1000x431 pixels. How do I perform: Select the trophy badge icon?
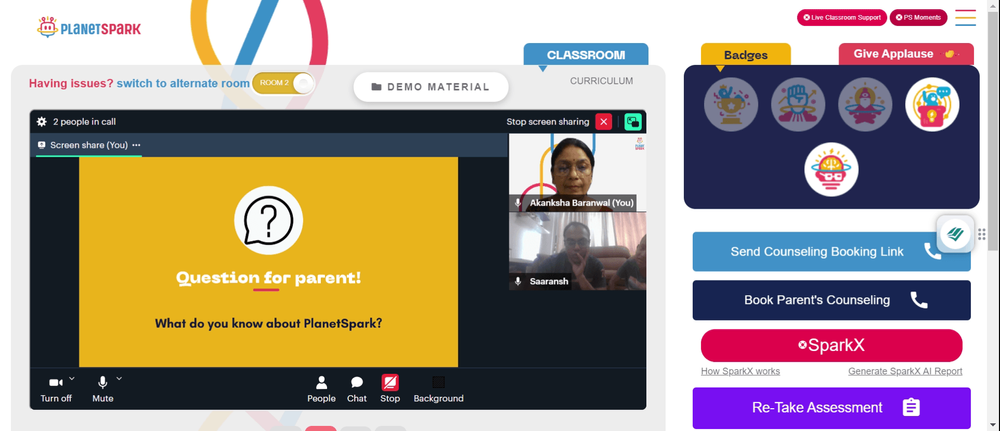(731, 105)
